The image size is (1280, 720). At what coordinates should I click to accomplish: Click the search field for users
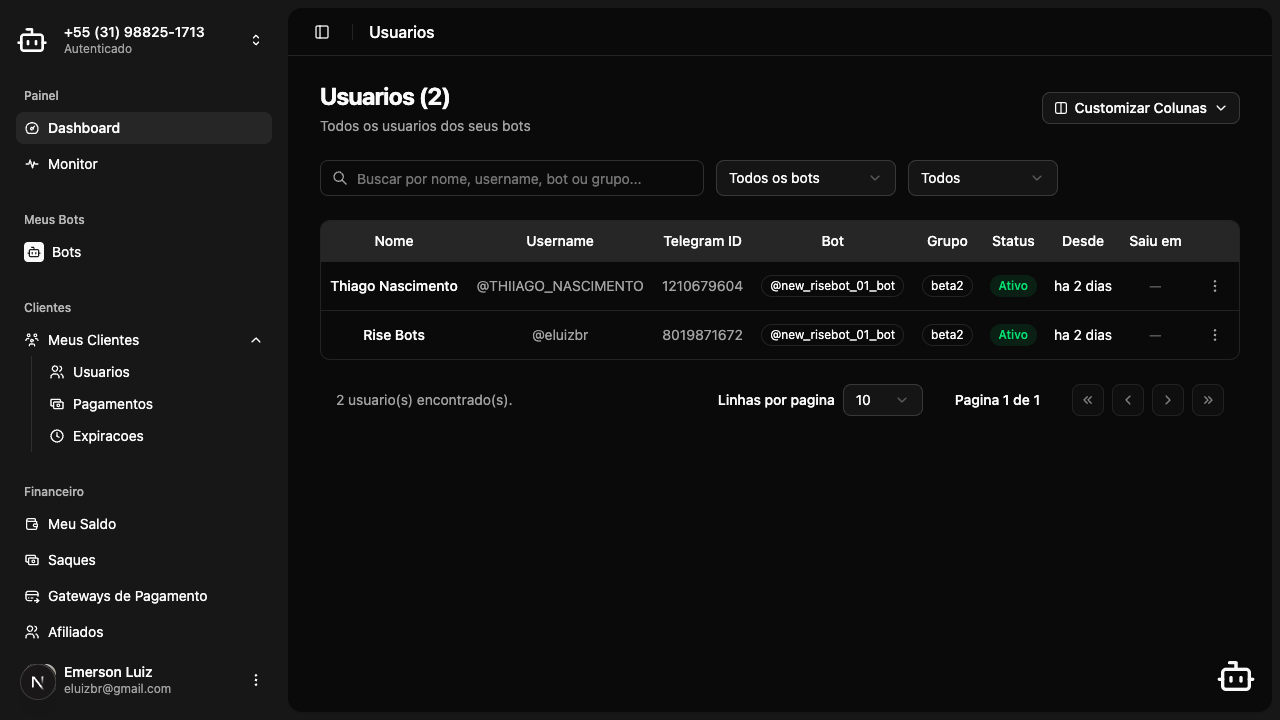click(512, 178)
